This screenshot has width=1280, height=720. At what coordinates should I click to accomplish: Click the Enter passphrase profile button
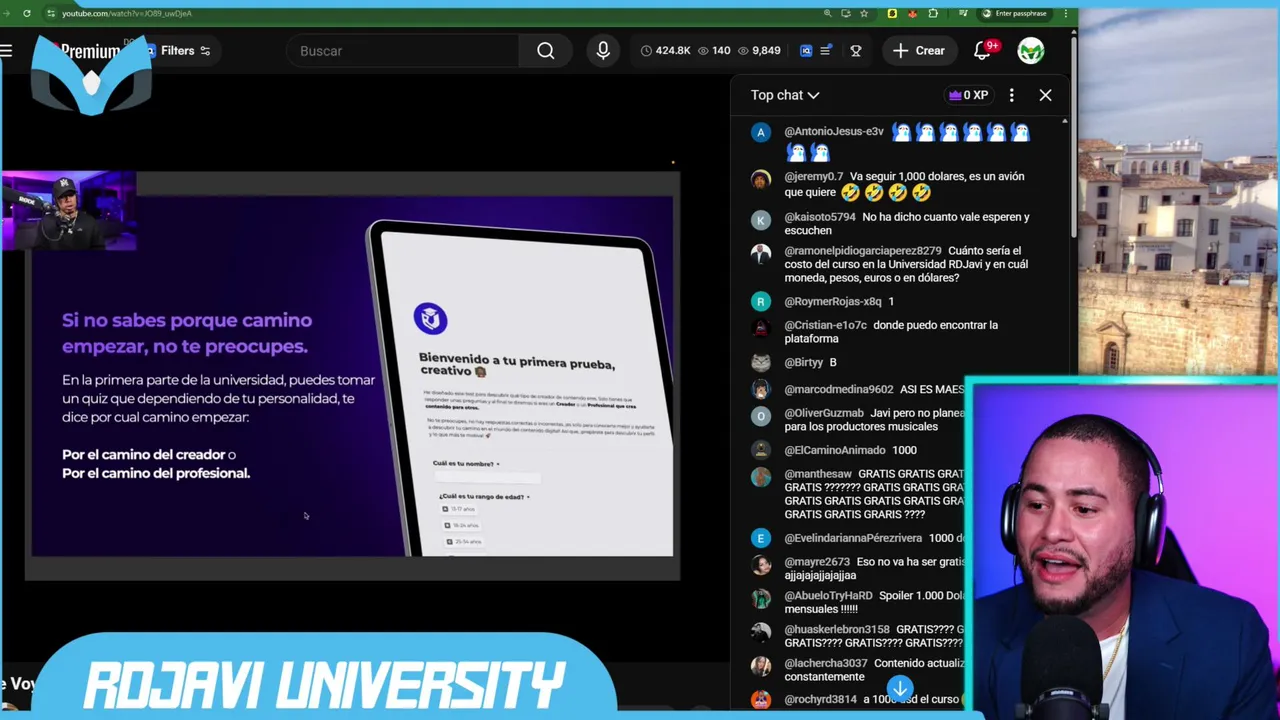1014,13
